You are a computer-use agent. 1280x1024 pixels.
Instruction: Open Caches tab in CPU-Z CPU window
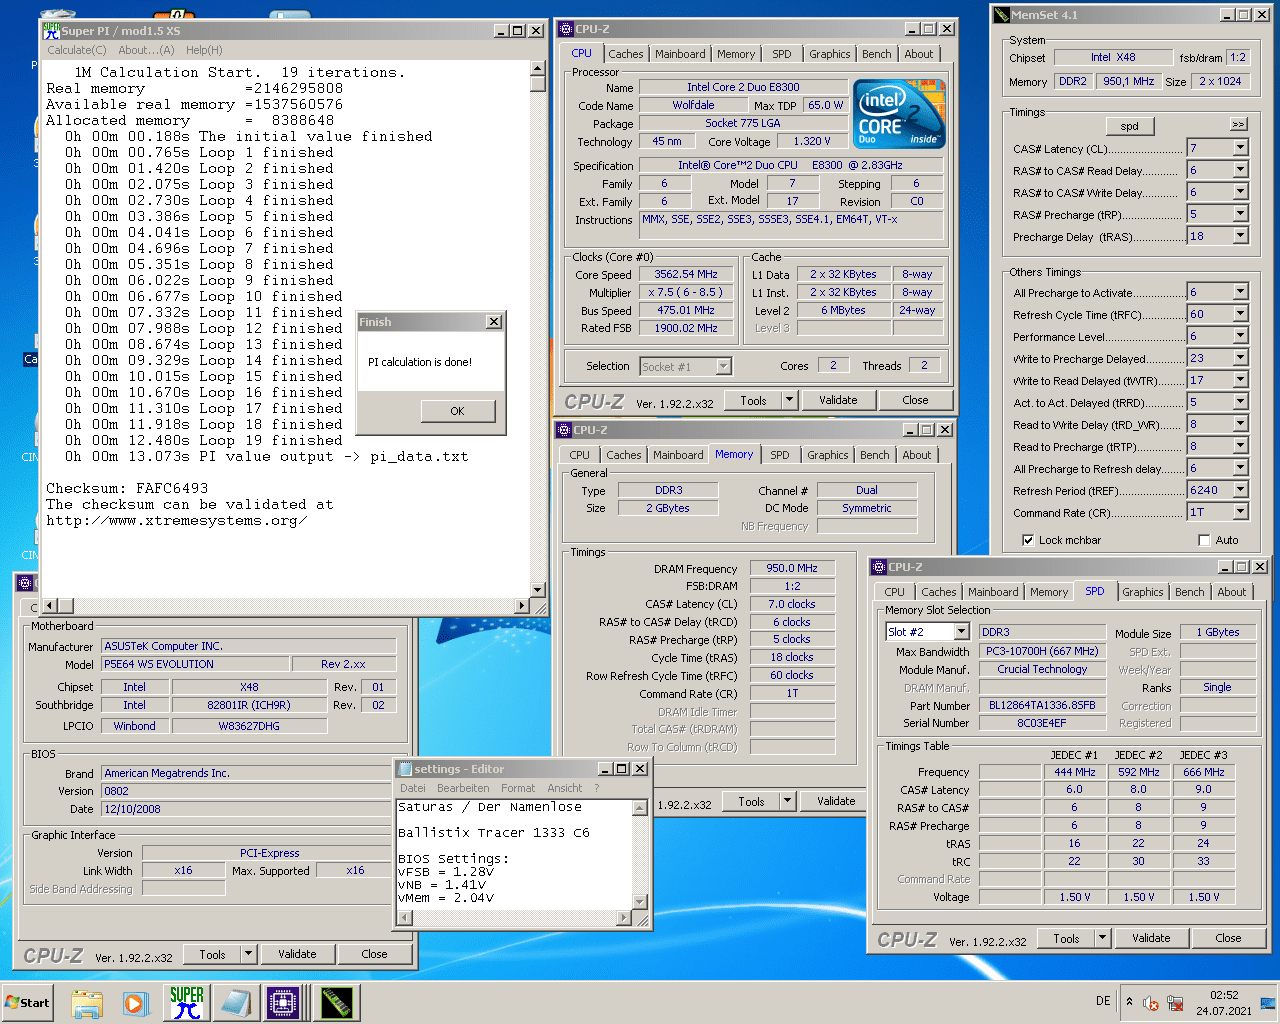click(x=626, y=54)
